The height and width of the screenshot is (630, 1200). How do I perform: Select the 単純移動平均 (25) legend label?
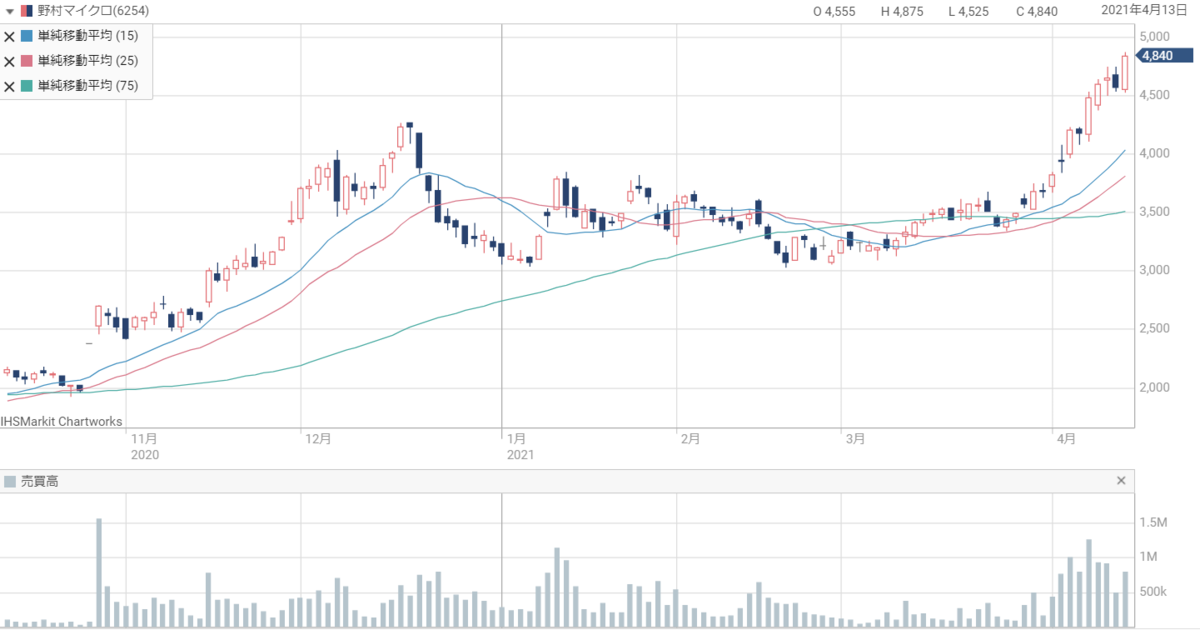pyautogui.click(x=88, y=61)
